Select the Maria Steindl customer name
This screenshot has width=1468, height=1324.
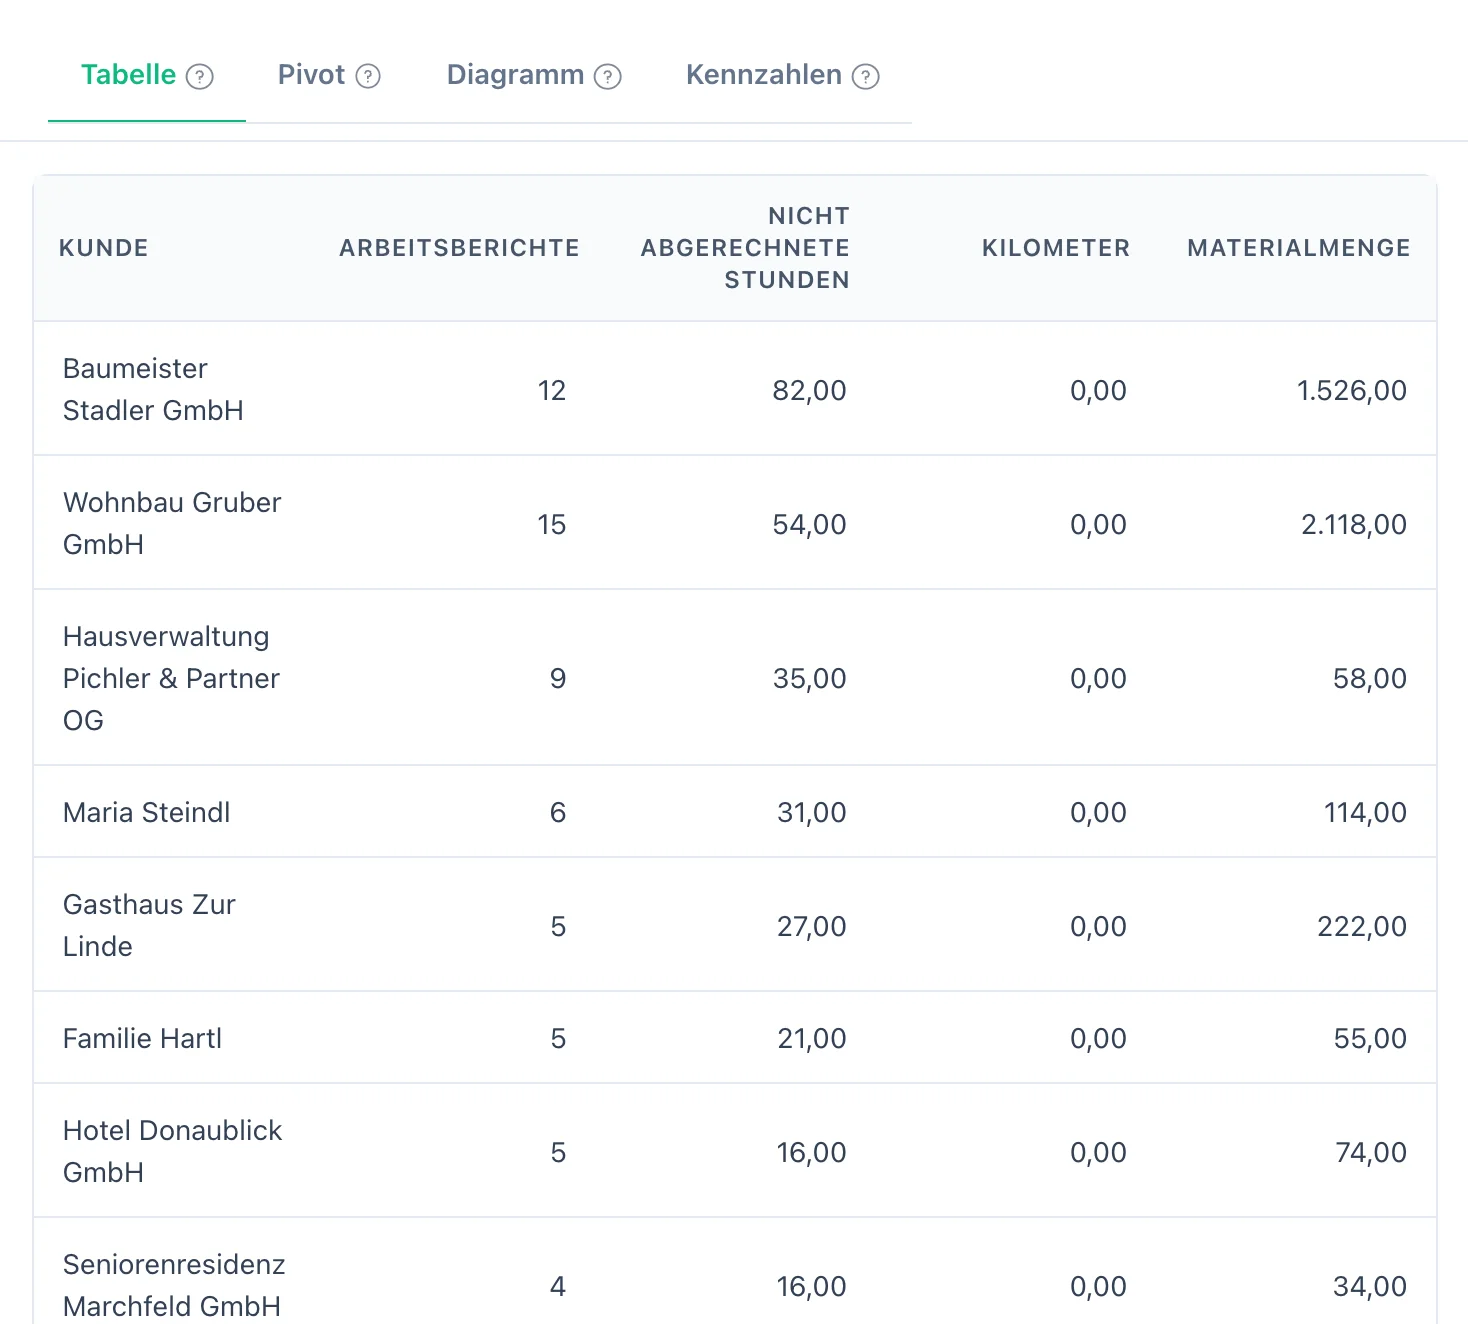[146, 812]
